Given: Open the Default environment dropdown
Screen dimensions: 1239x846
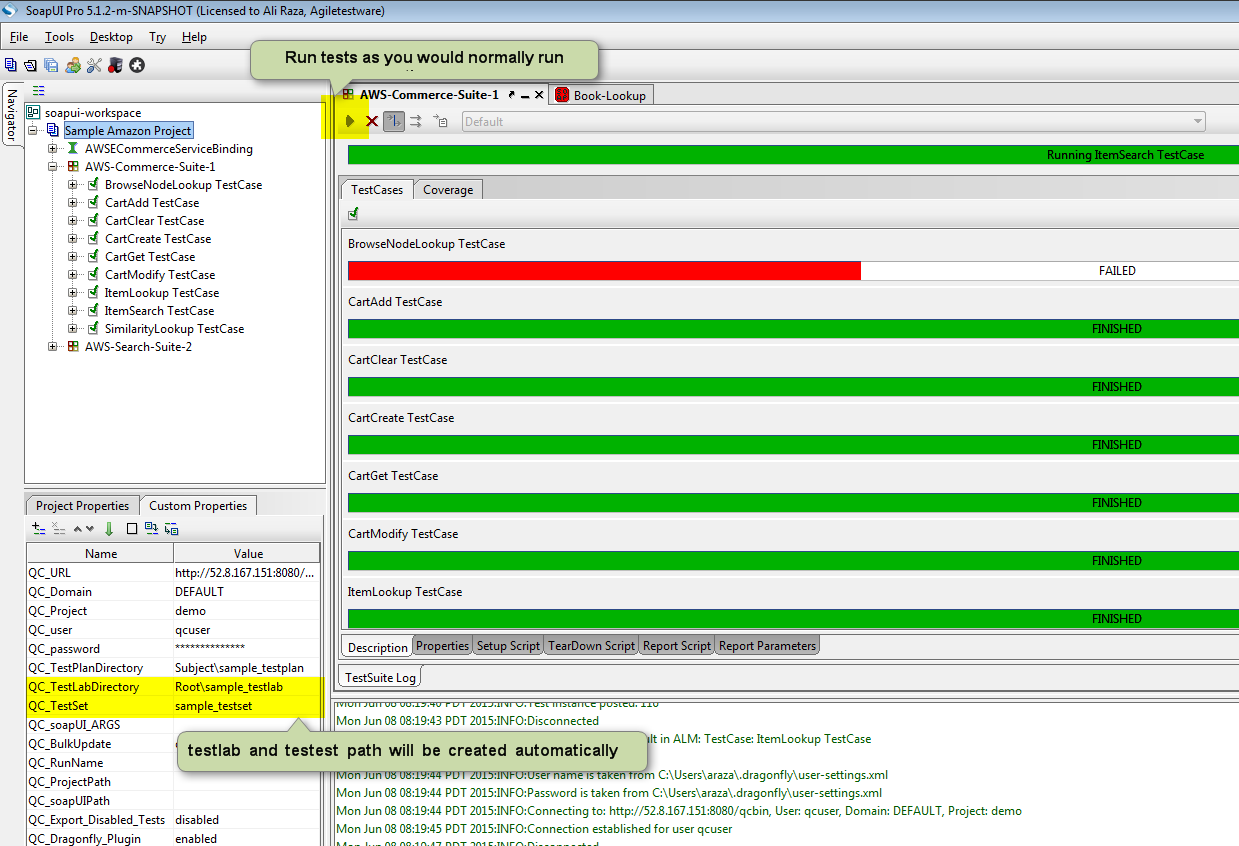Looking at the screenshot, I should pos(1196,121).
